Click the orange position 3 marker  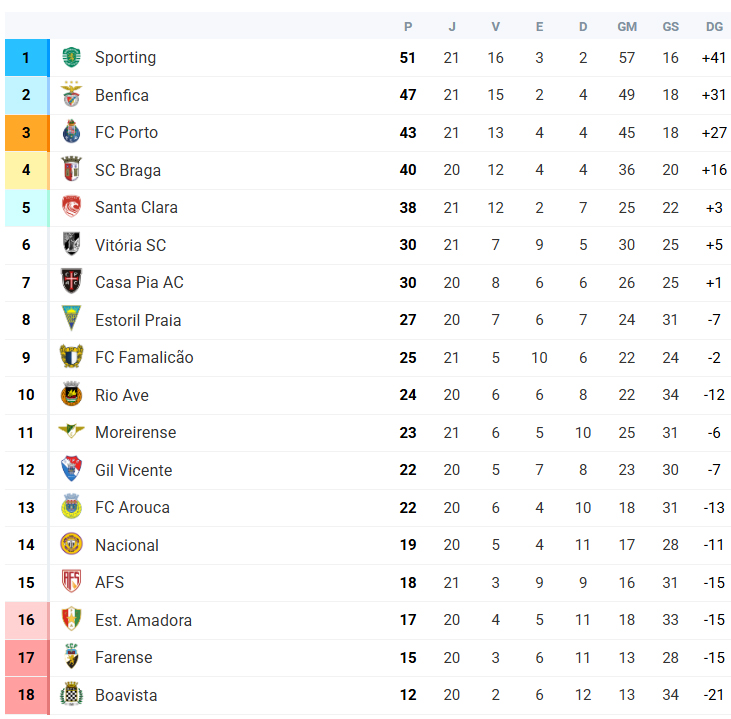point(27,133)
